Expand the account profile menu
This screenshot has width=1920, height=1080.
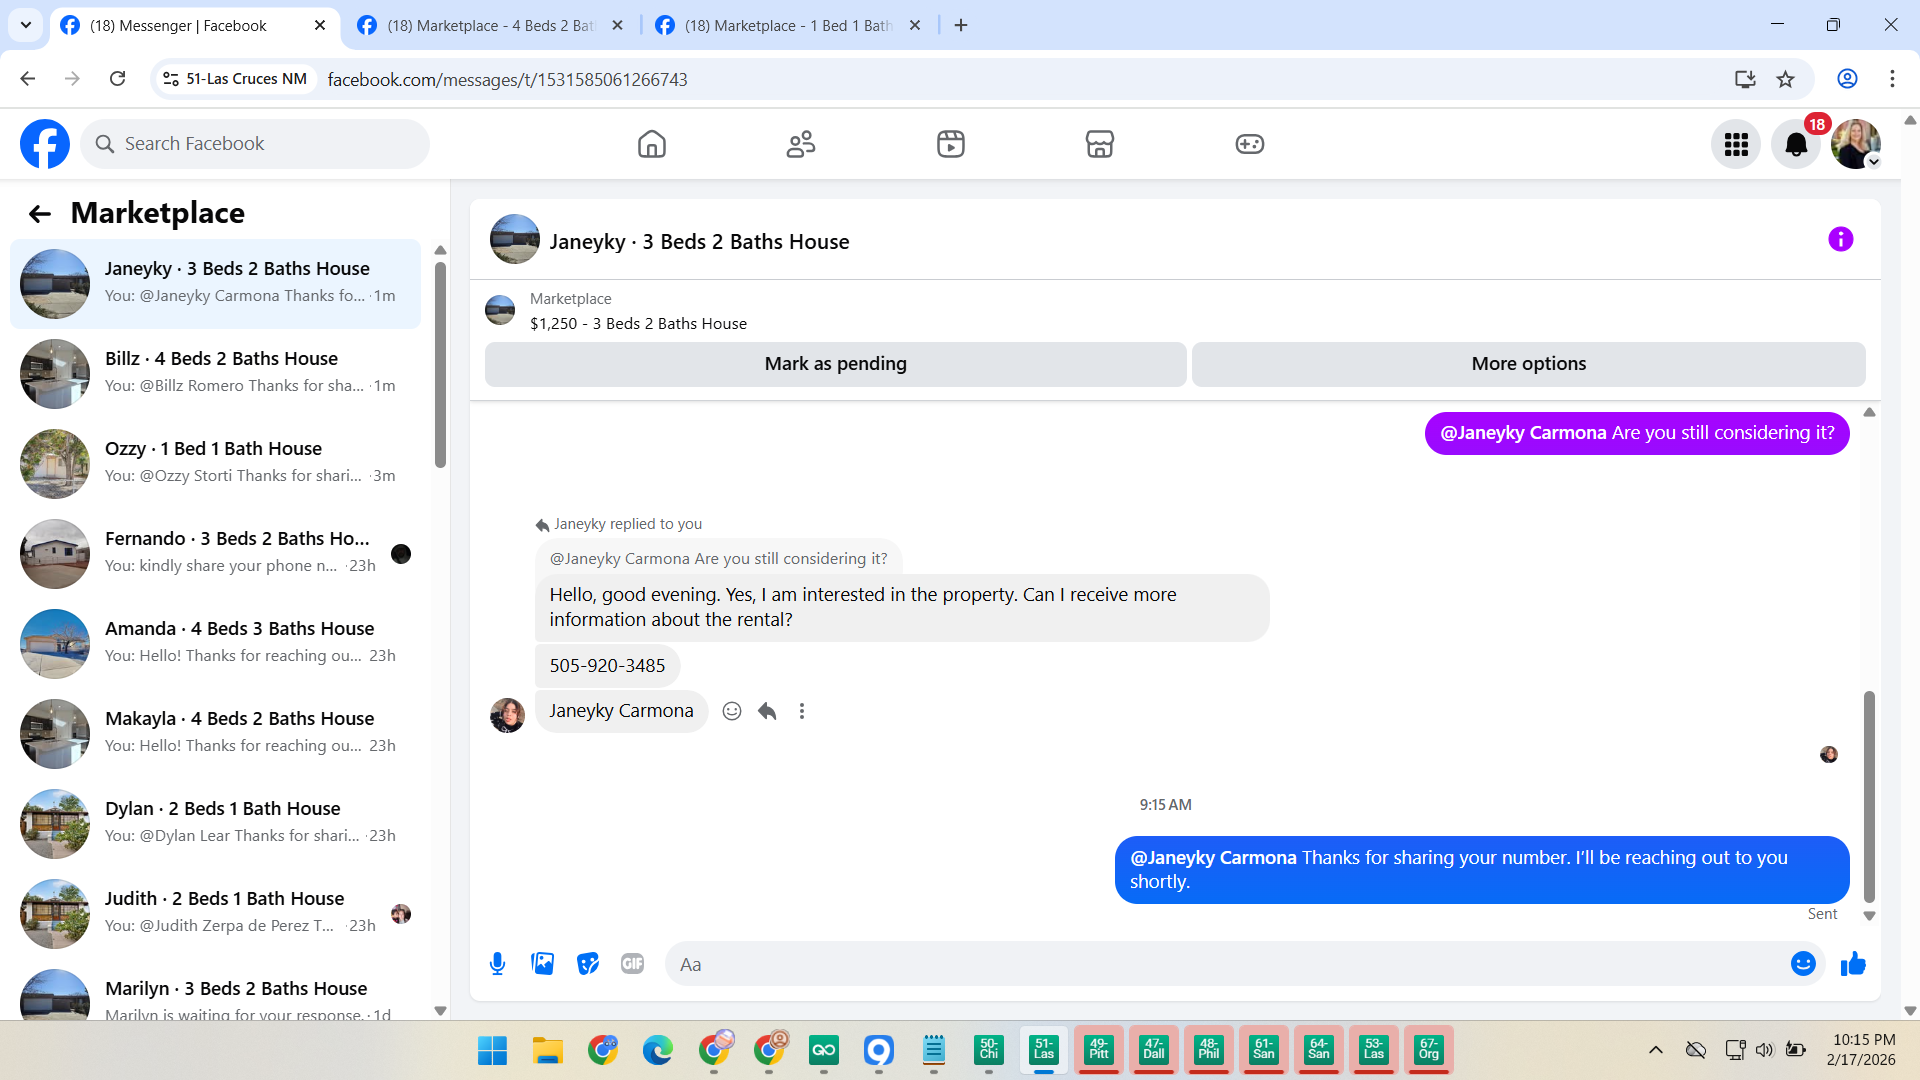[x=1856, y=145]
